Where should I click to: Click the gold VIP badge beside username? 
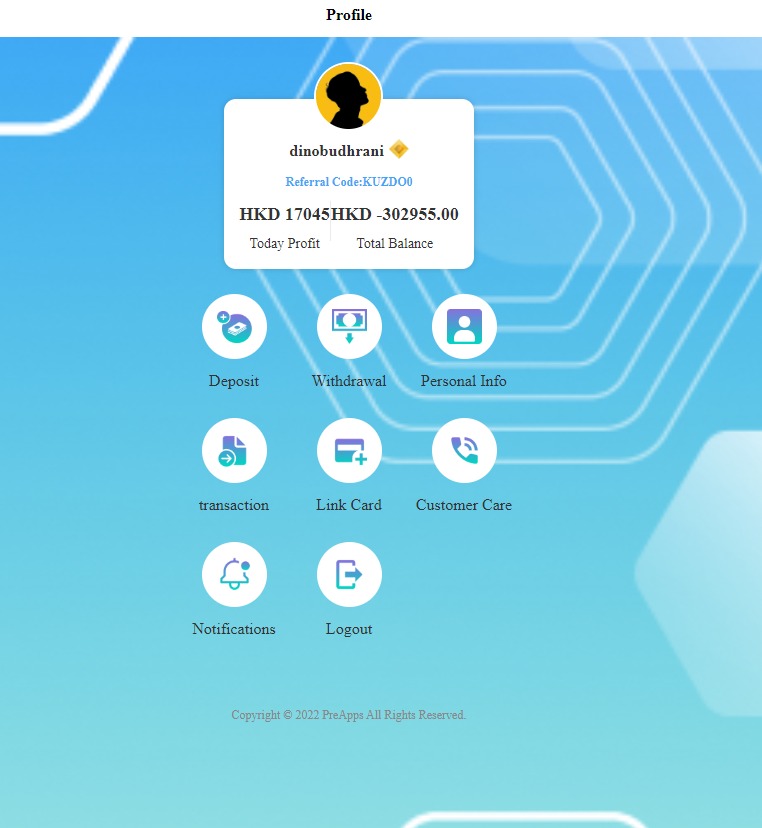[399, 150]
